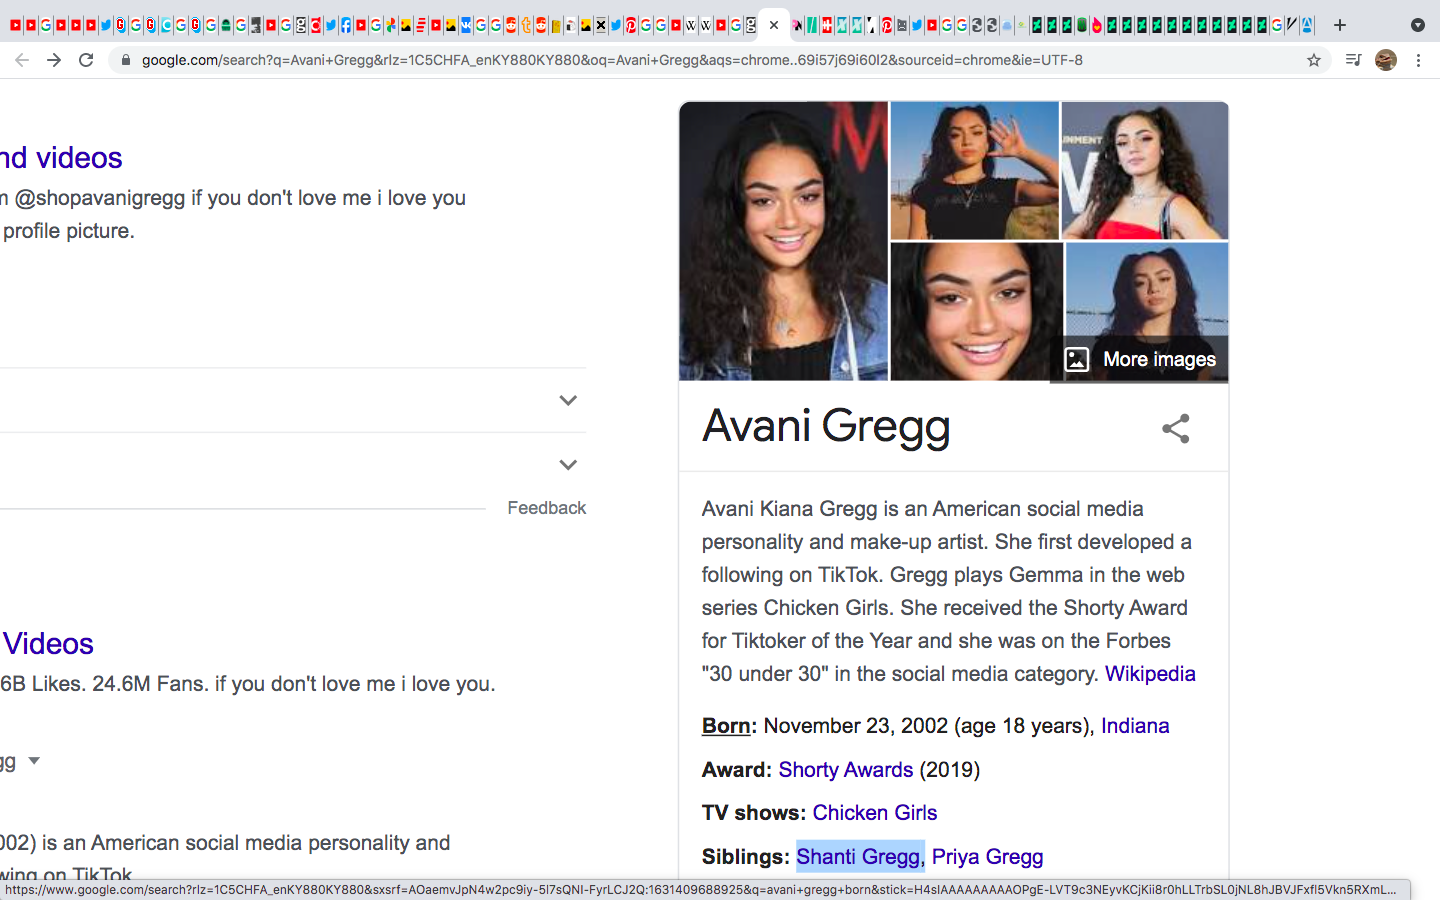The image size is (1440, 900).
Task: Open the 'Videos' result title link
Action: tap(48, 644)
